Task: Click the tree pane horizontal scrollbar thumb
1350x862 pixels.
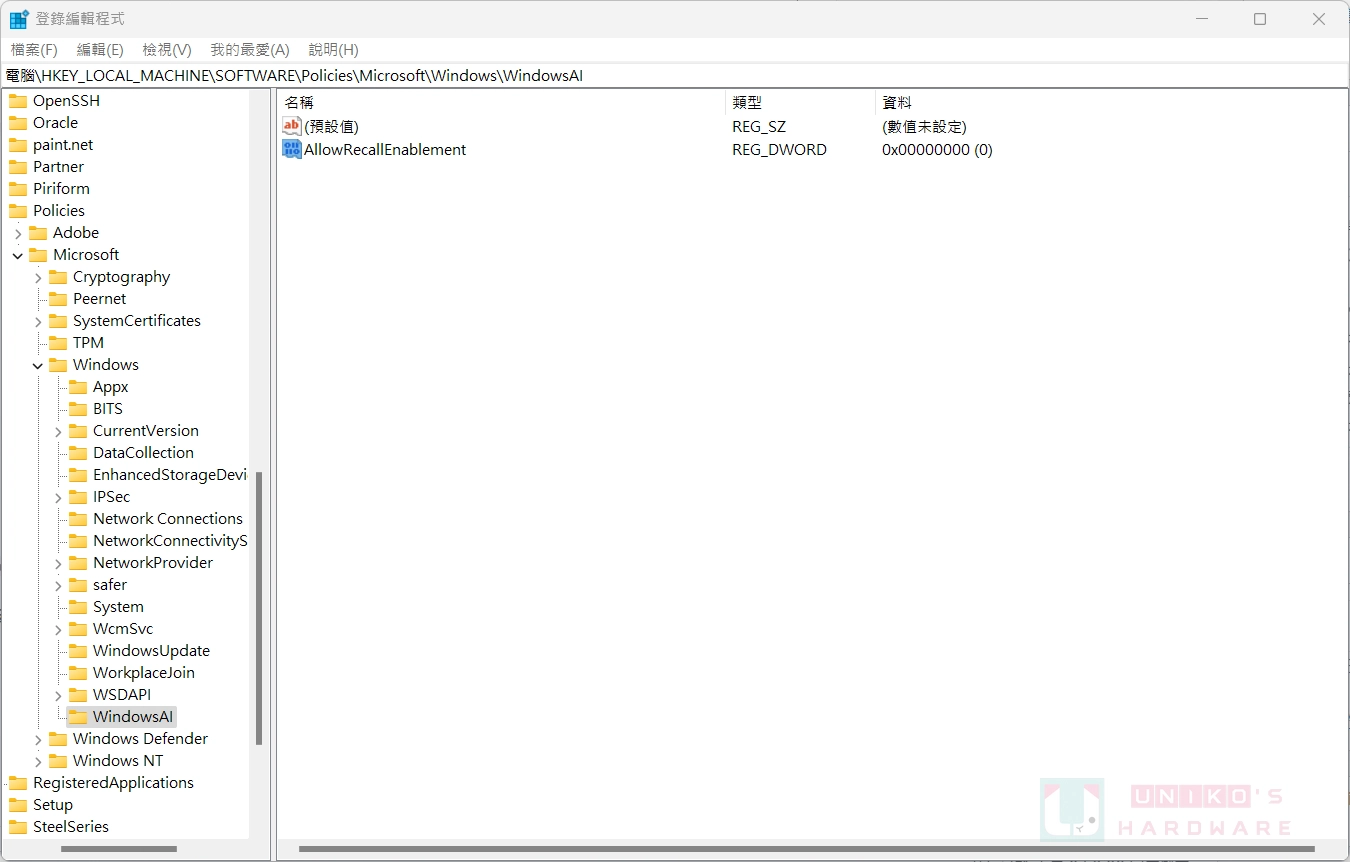Action: (119, 850)
